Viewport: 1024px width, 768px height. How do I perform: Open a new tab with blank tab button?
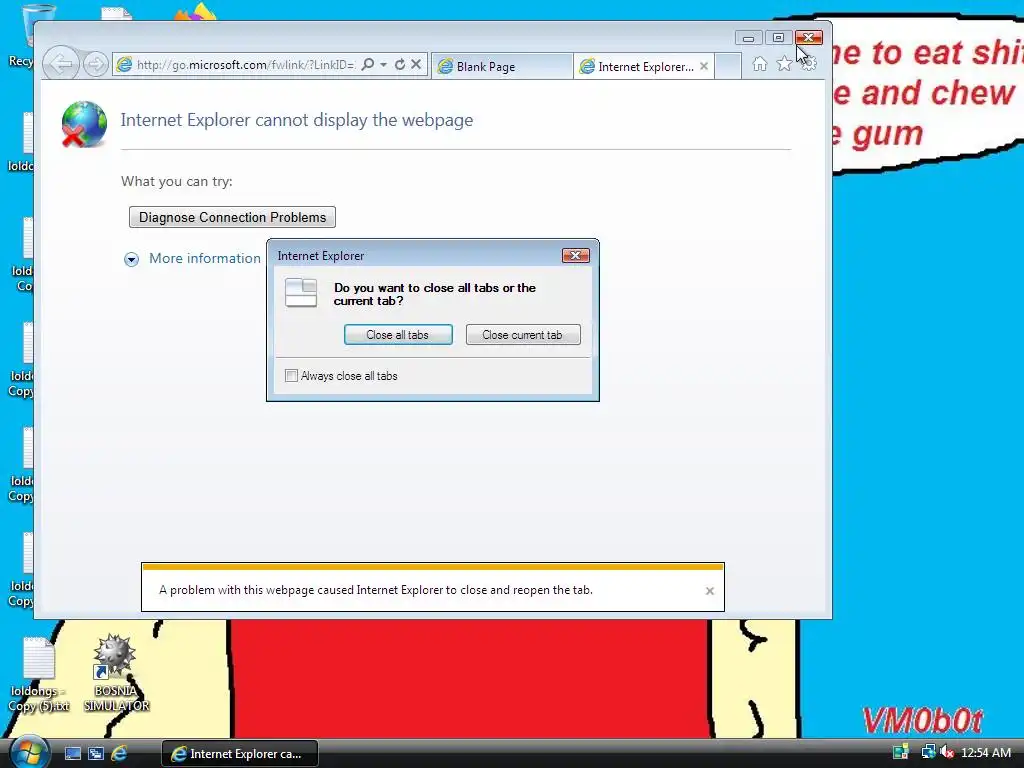pos(728,66)
